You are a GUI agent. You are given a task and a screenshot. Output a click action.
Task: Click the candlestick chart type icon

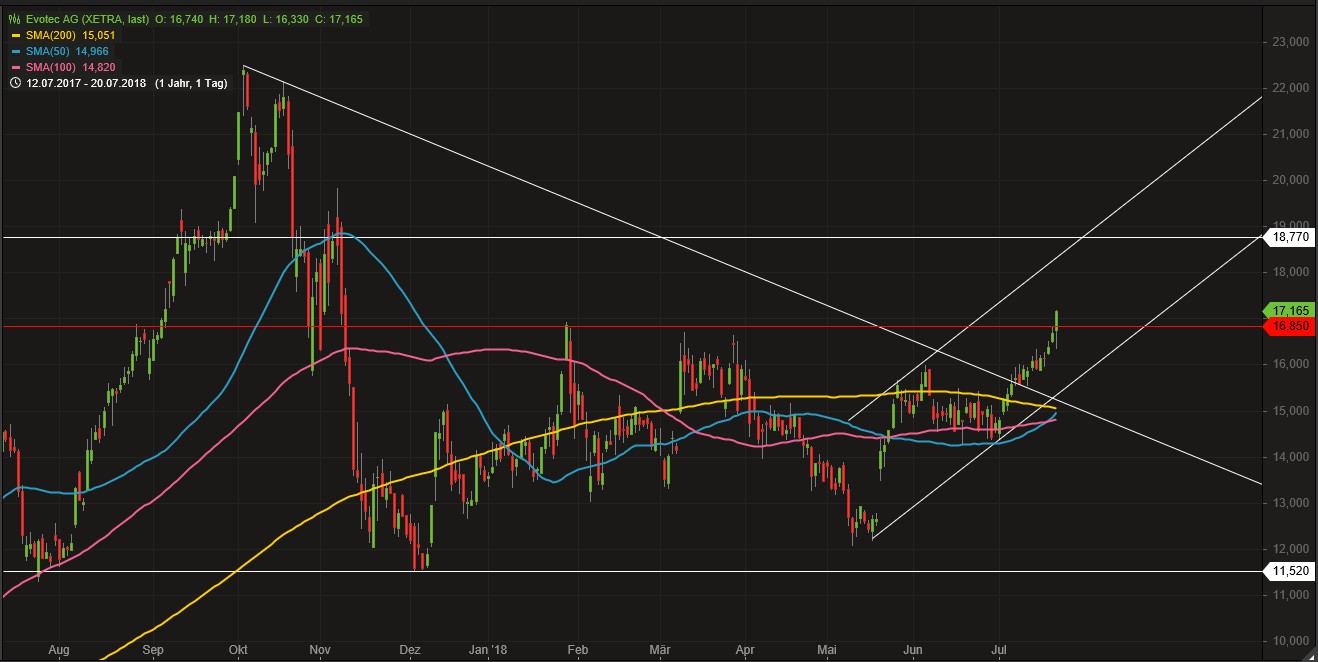pos(13,18)
